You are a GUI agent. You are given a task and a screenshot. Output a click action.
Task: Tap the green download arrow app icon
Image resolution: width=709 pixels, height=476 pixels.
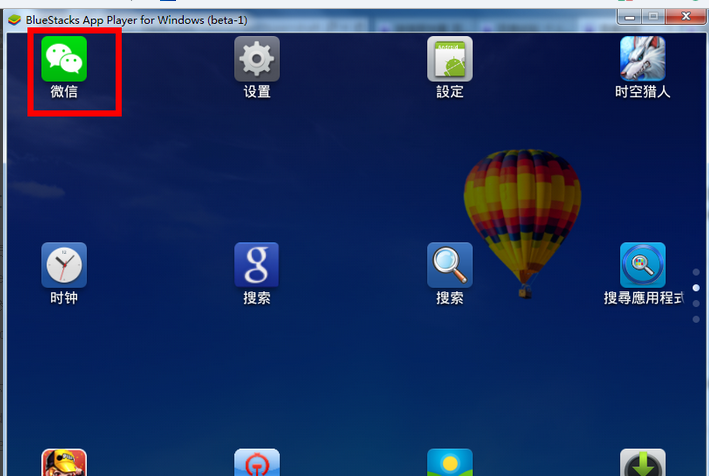click(642, 463)
